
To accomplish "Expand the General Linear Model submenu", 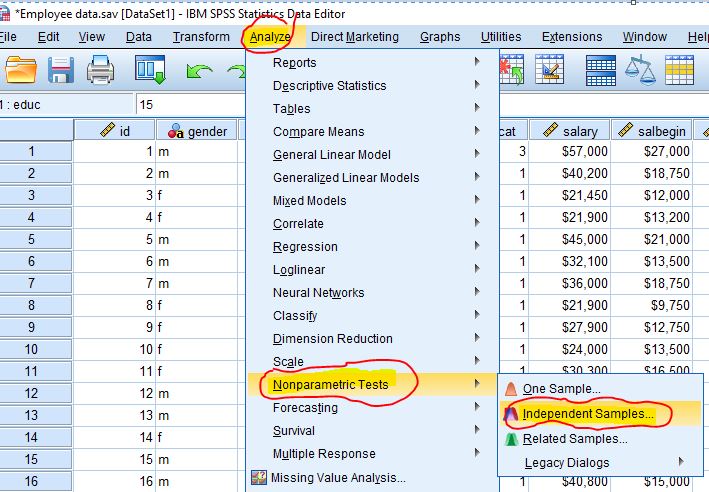I will tap(373, 155).
